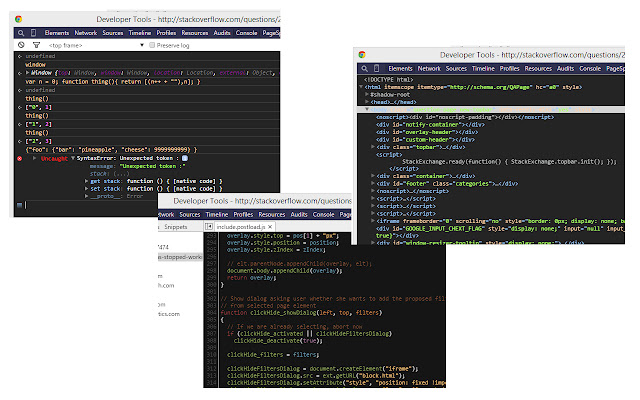Screen dimensions: 640x400
Task: Open Timeline tab in the right Elements window
Action: pos(483,68)
